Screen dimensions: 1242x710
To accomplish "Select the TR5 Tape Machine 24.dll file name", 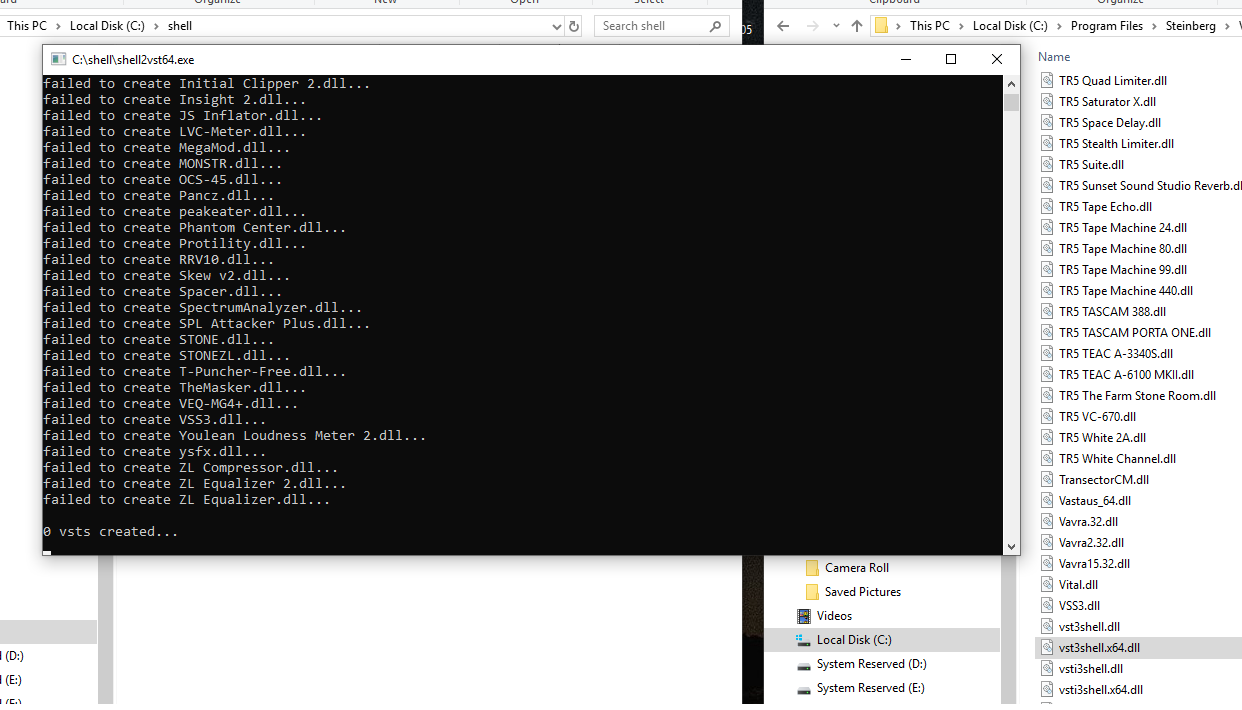I will [x=1123, y=228].
